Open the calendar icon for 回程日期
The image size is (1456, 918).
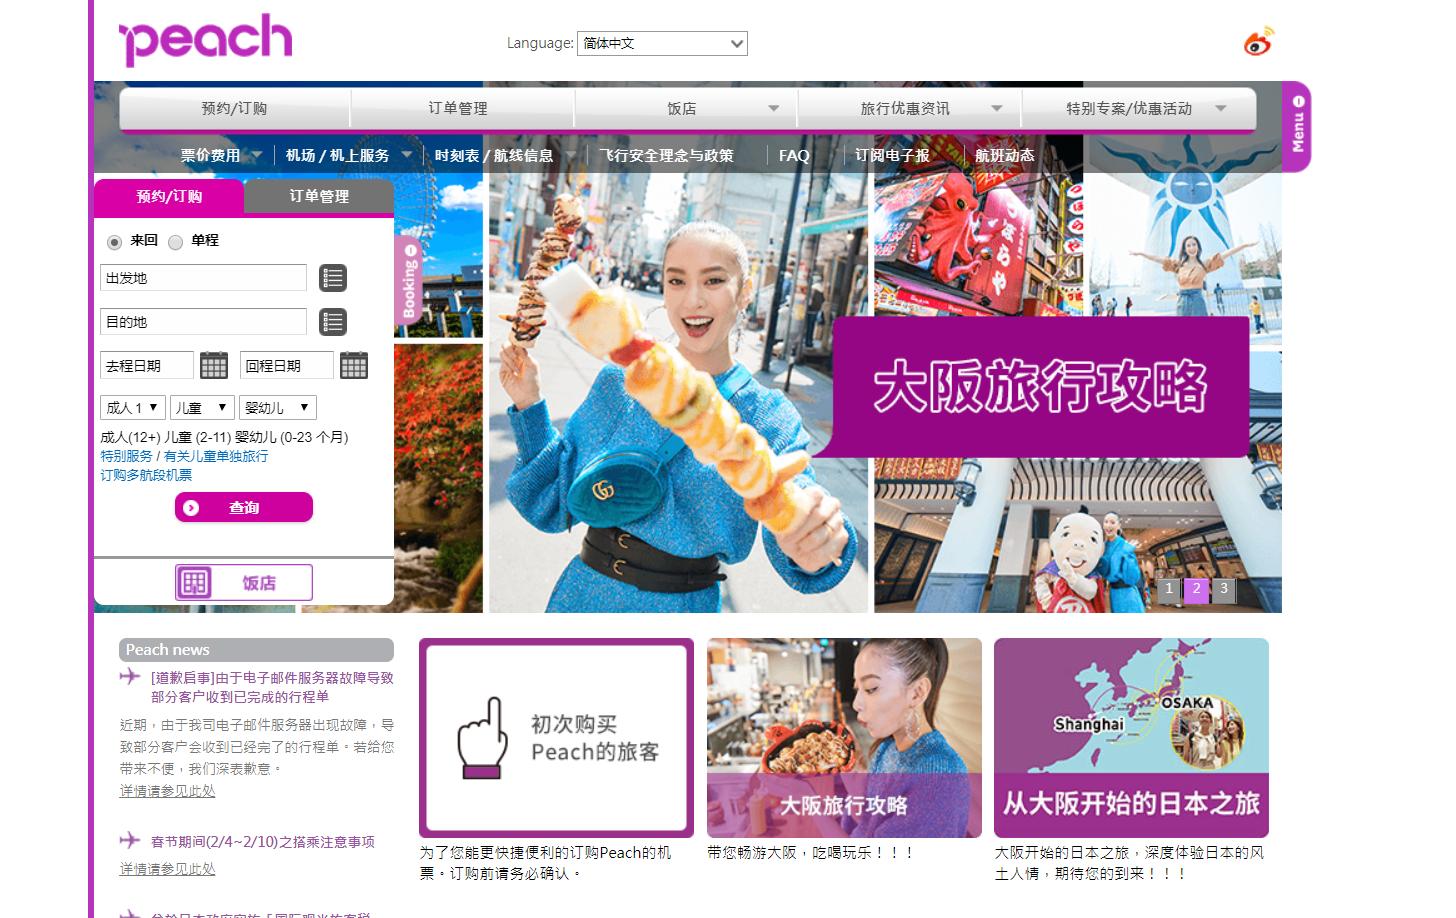coord(354,365)
